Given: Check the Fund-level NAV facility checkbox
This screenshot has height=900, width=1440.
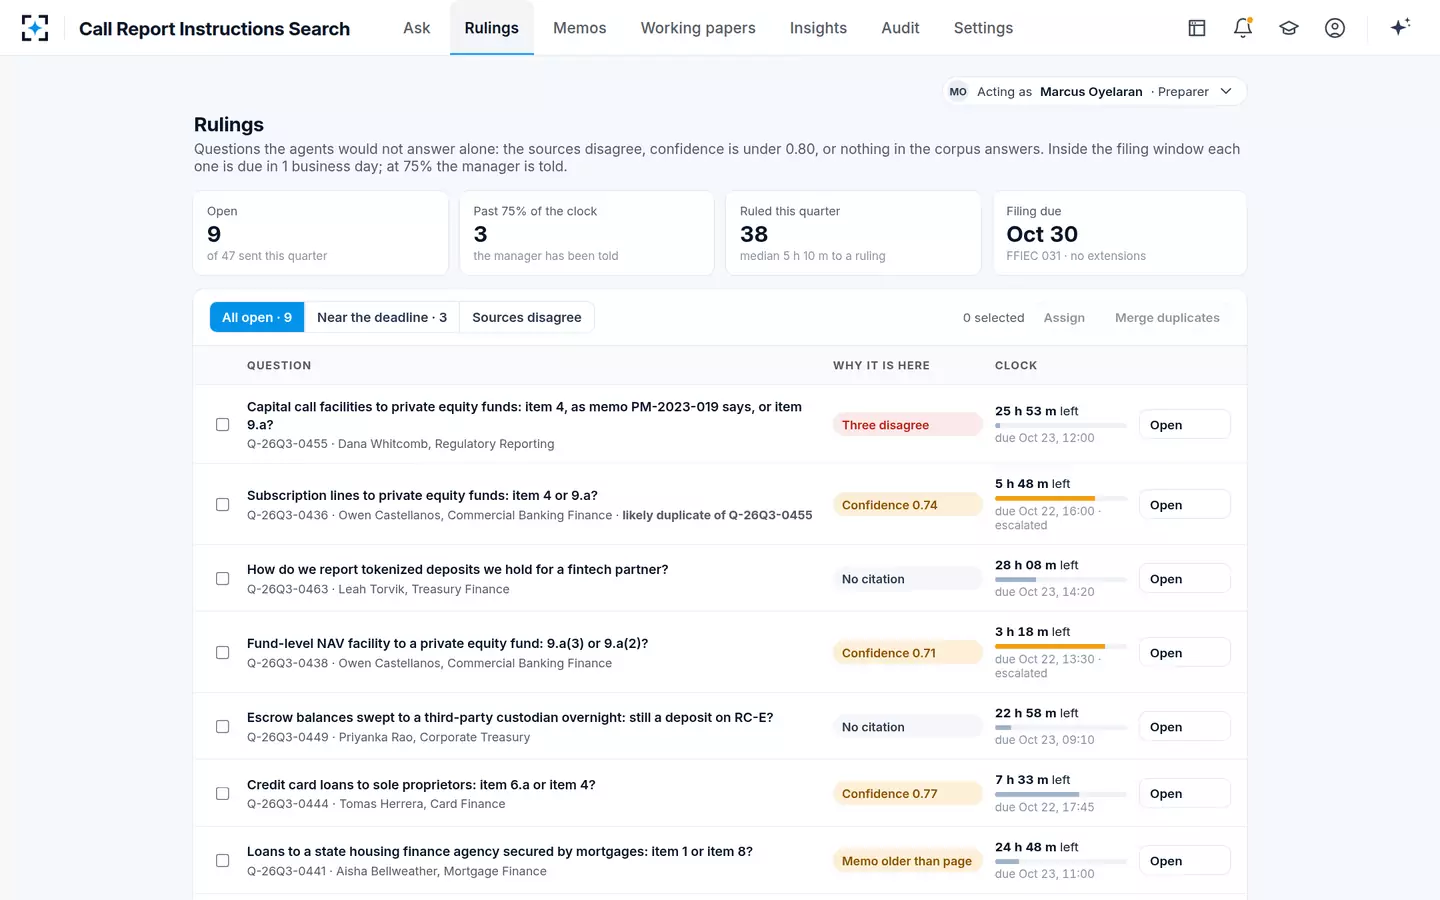Looking at the screenshot, I should 223,653.
